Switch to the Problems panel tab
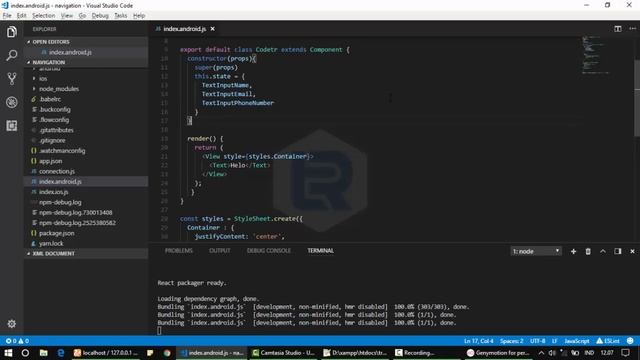Viewport: 640px width, 360px height. point(179,251)
